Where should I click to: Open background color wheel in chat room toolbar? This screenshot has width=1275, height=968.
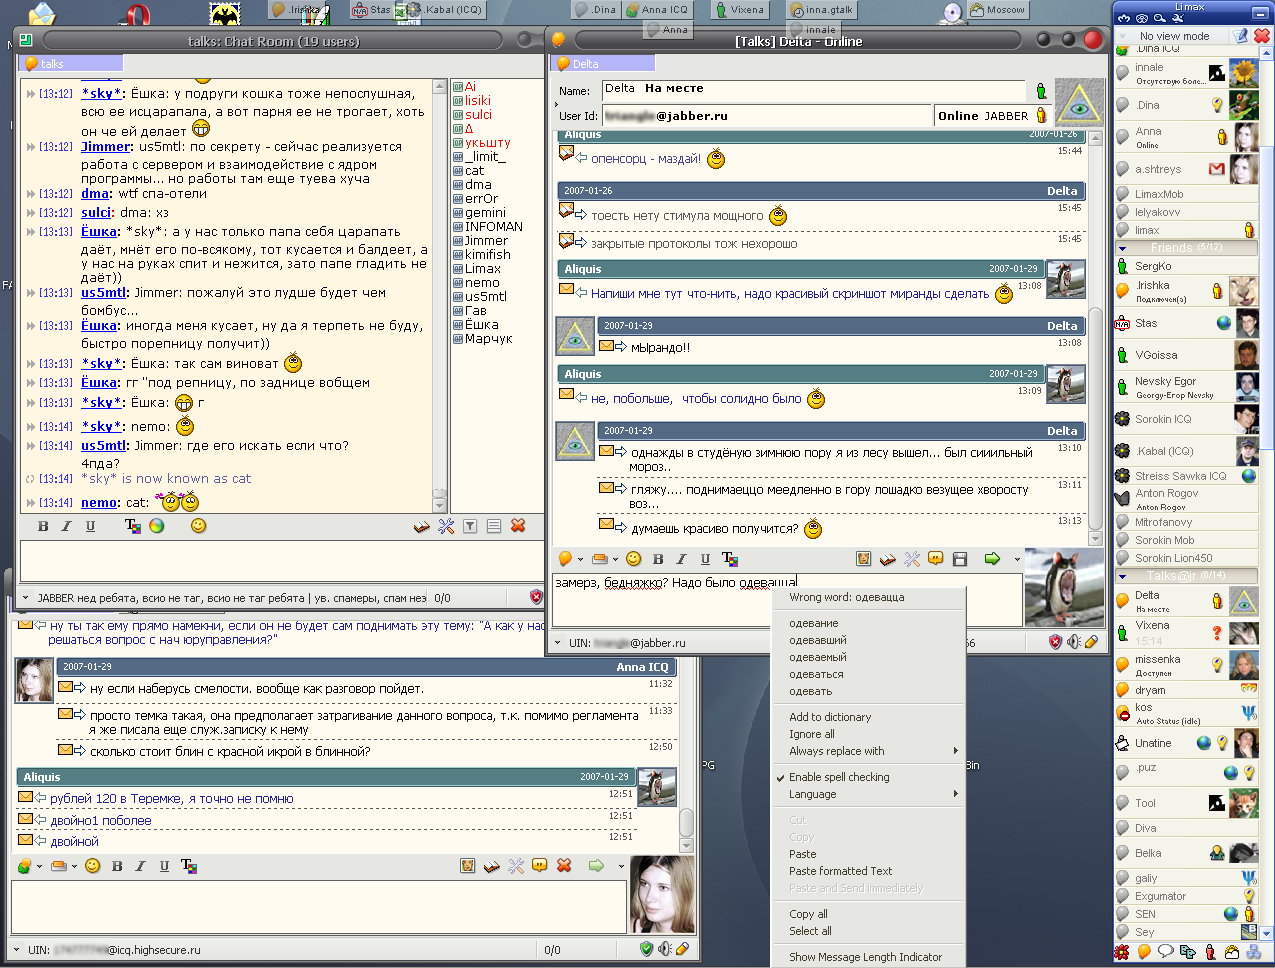point(157,526)
